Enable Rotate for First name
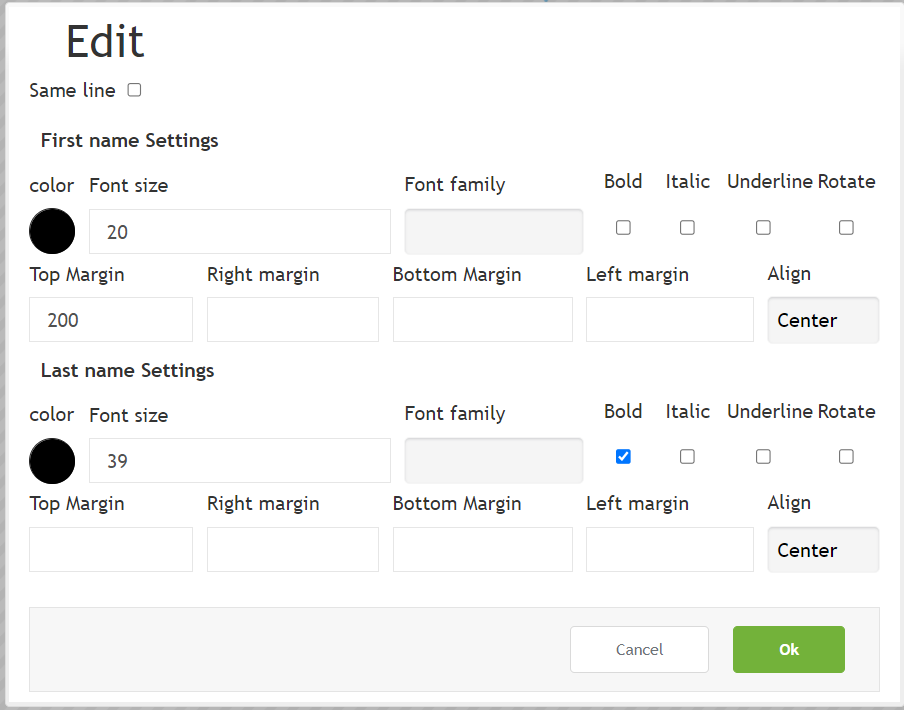Image resolution: width=904 pixels, height=710 pixels. coord(846,228)
